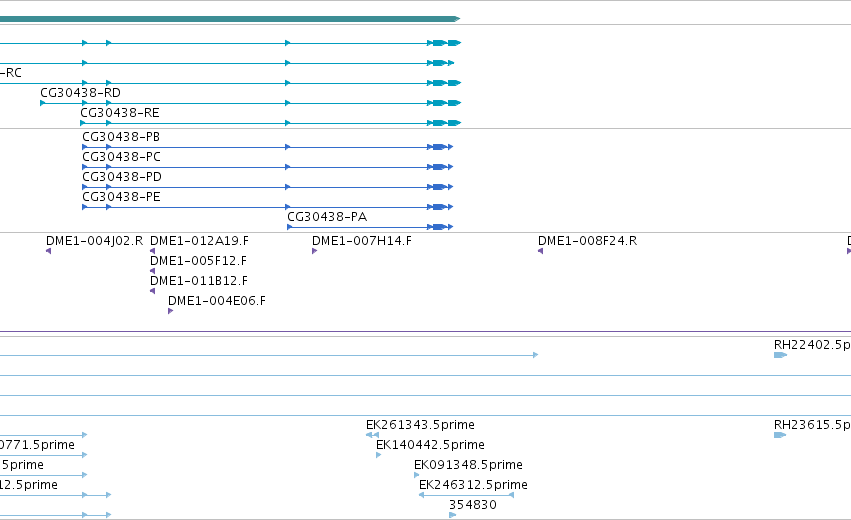Click the arrow glyph under EK091348.5prime
The image size is (851, 520).
pyautogui.click(x=416, y=475)
